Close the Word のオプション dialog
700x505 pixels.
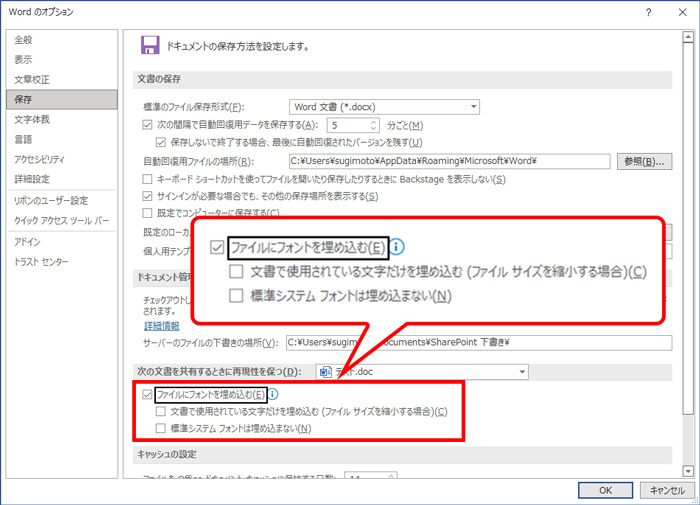683,13
